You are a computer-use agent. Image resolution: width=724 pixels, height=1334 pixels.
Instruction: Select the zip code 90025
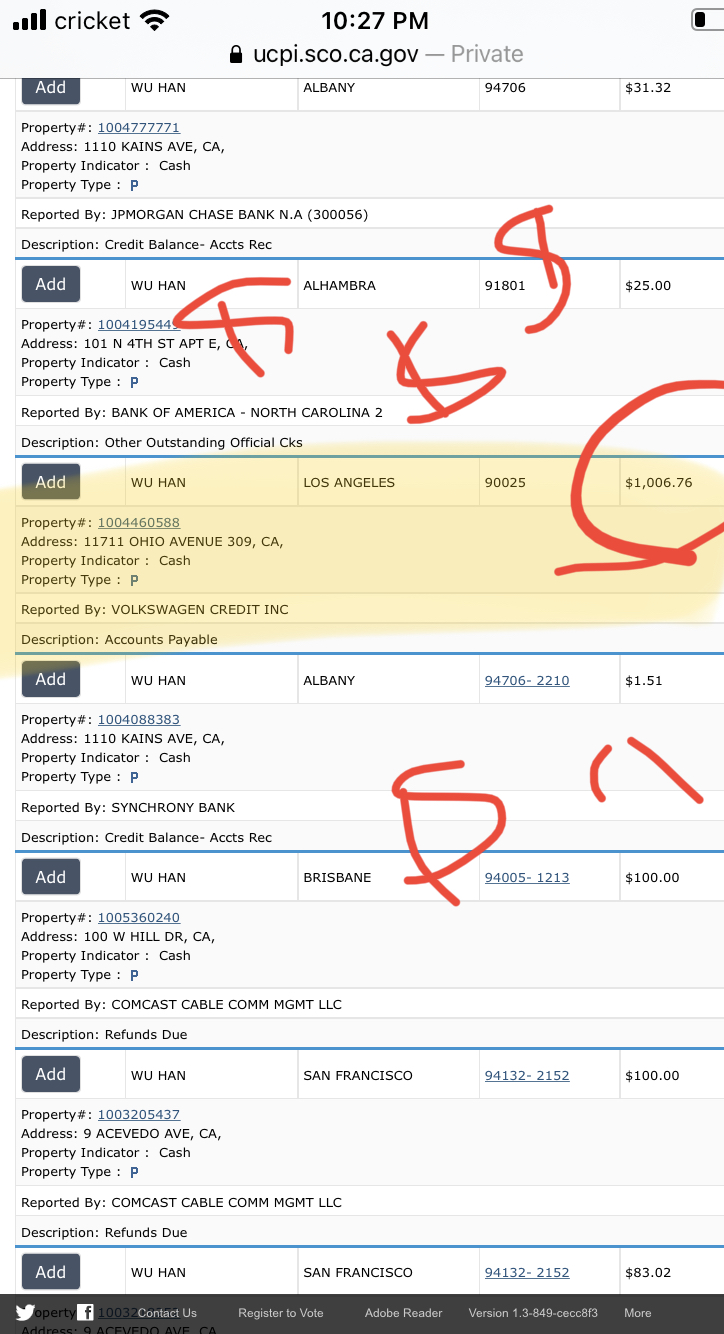click(x=505, y=482)
